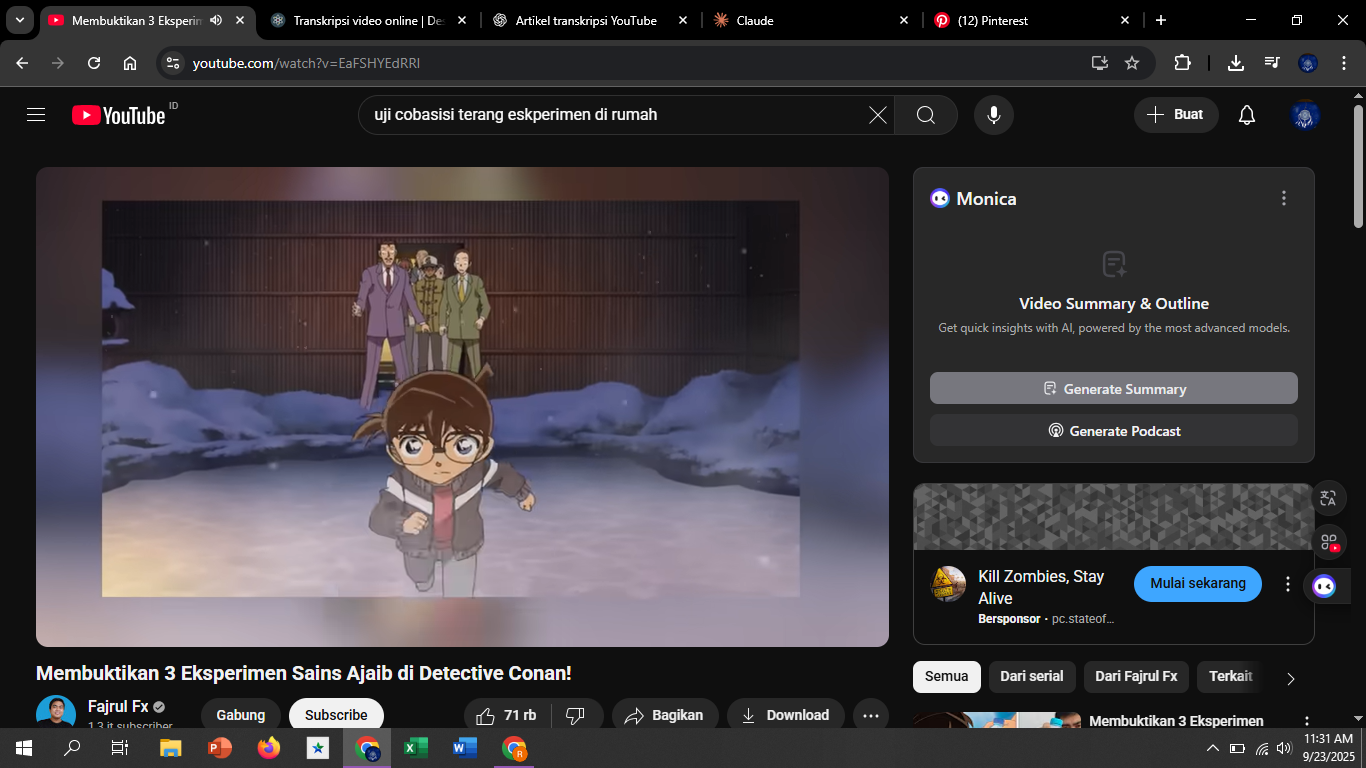The image size is (1366, 768).
Task: Open Fajrul Fx channel avatar
Action: [x=56, y=712]
